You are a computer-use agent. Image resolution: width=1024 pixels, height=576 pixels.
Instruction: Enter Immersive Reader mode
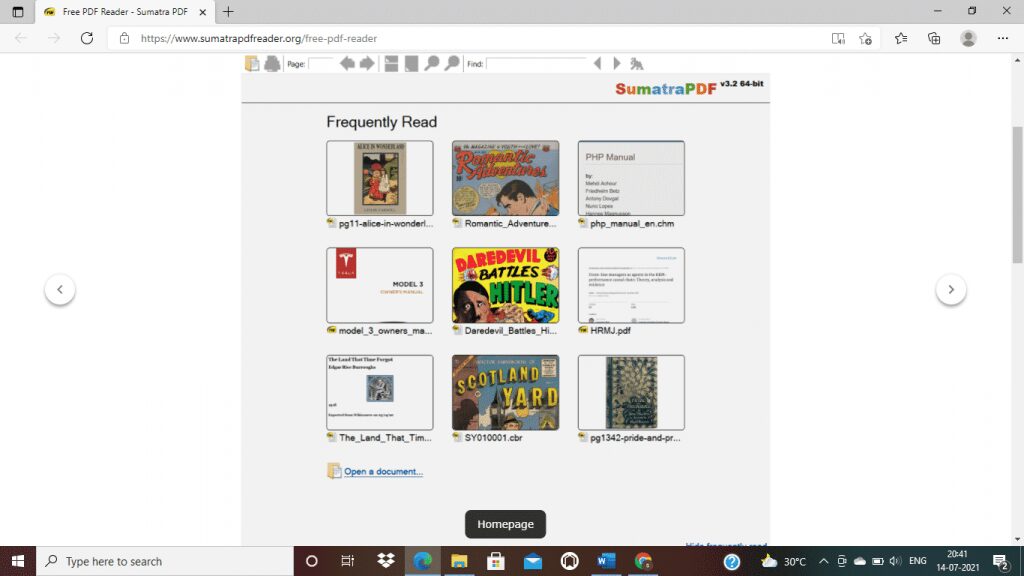838,39
